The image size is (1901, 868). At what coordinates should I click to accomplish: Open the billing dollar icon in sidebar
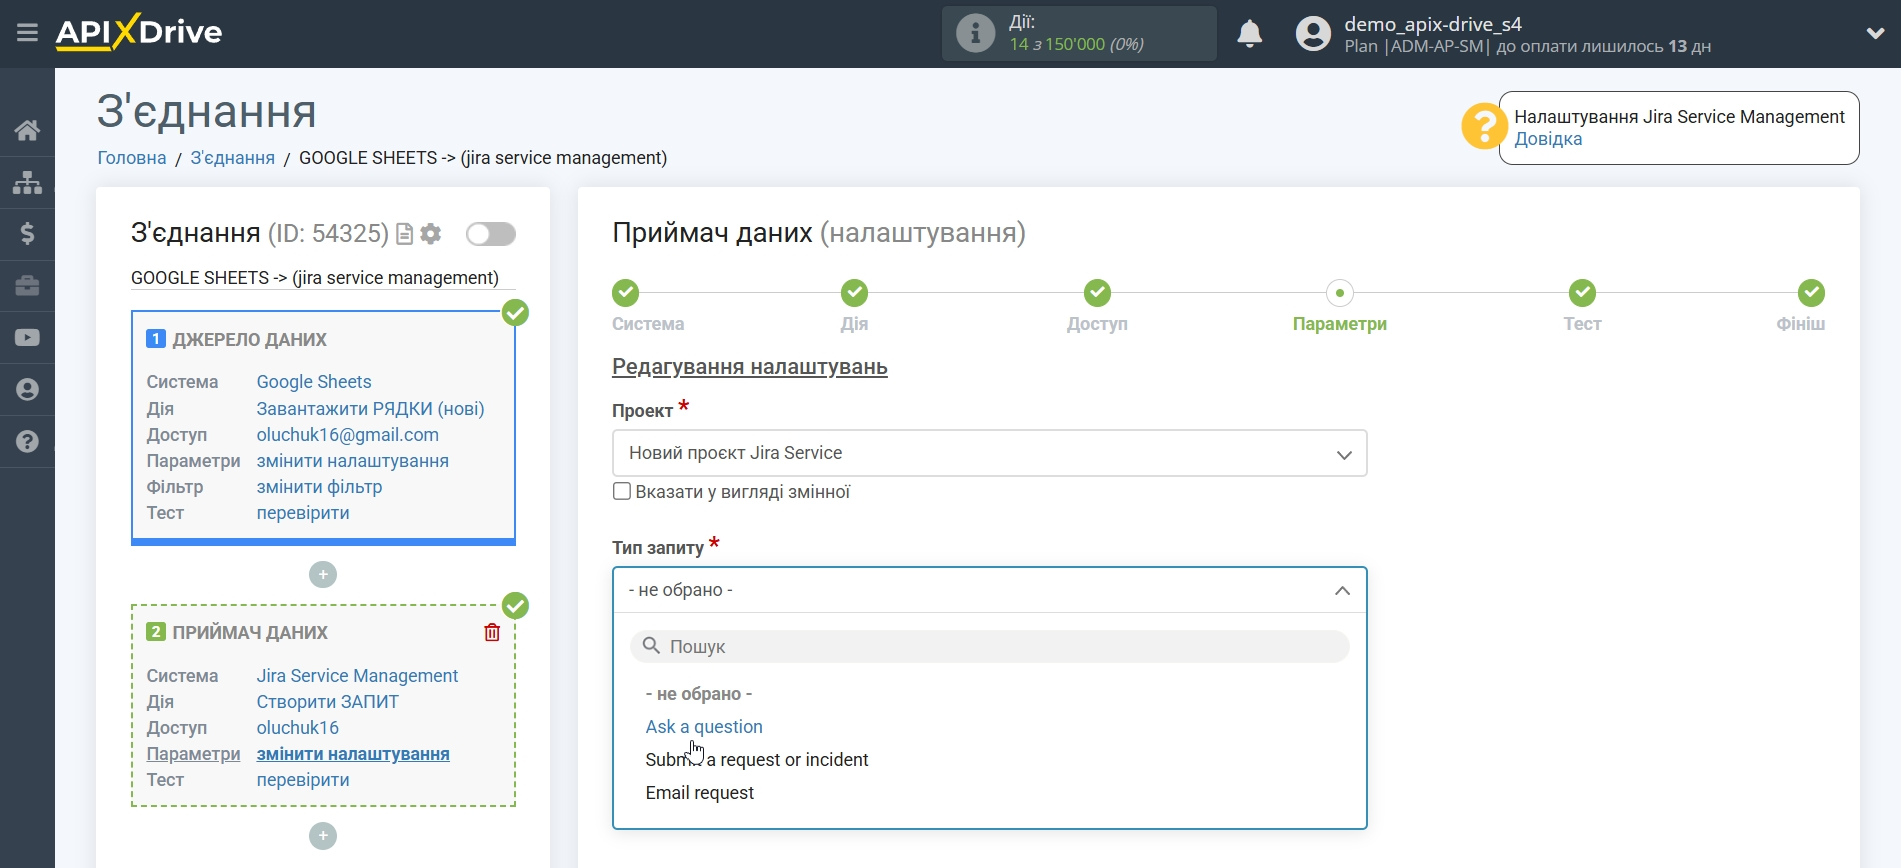[x=27, y=234]
